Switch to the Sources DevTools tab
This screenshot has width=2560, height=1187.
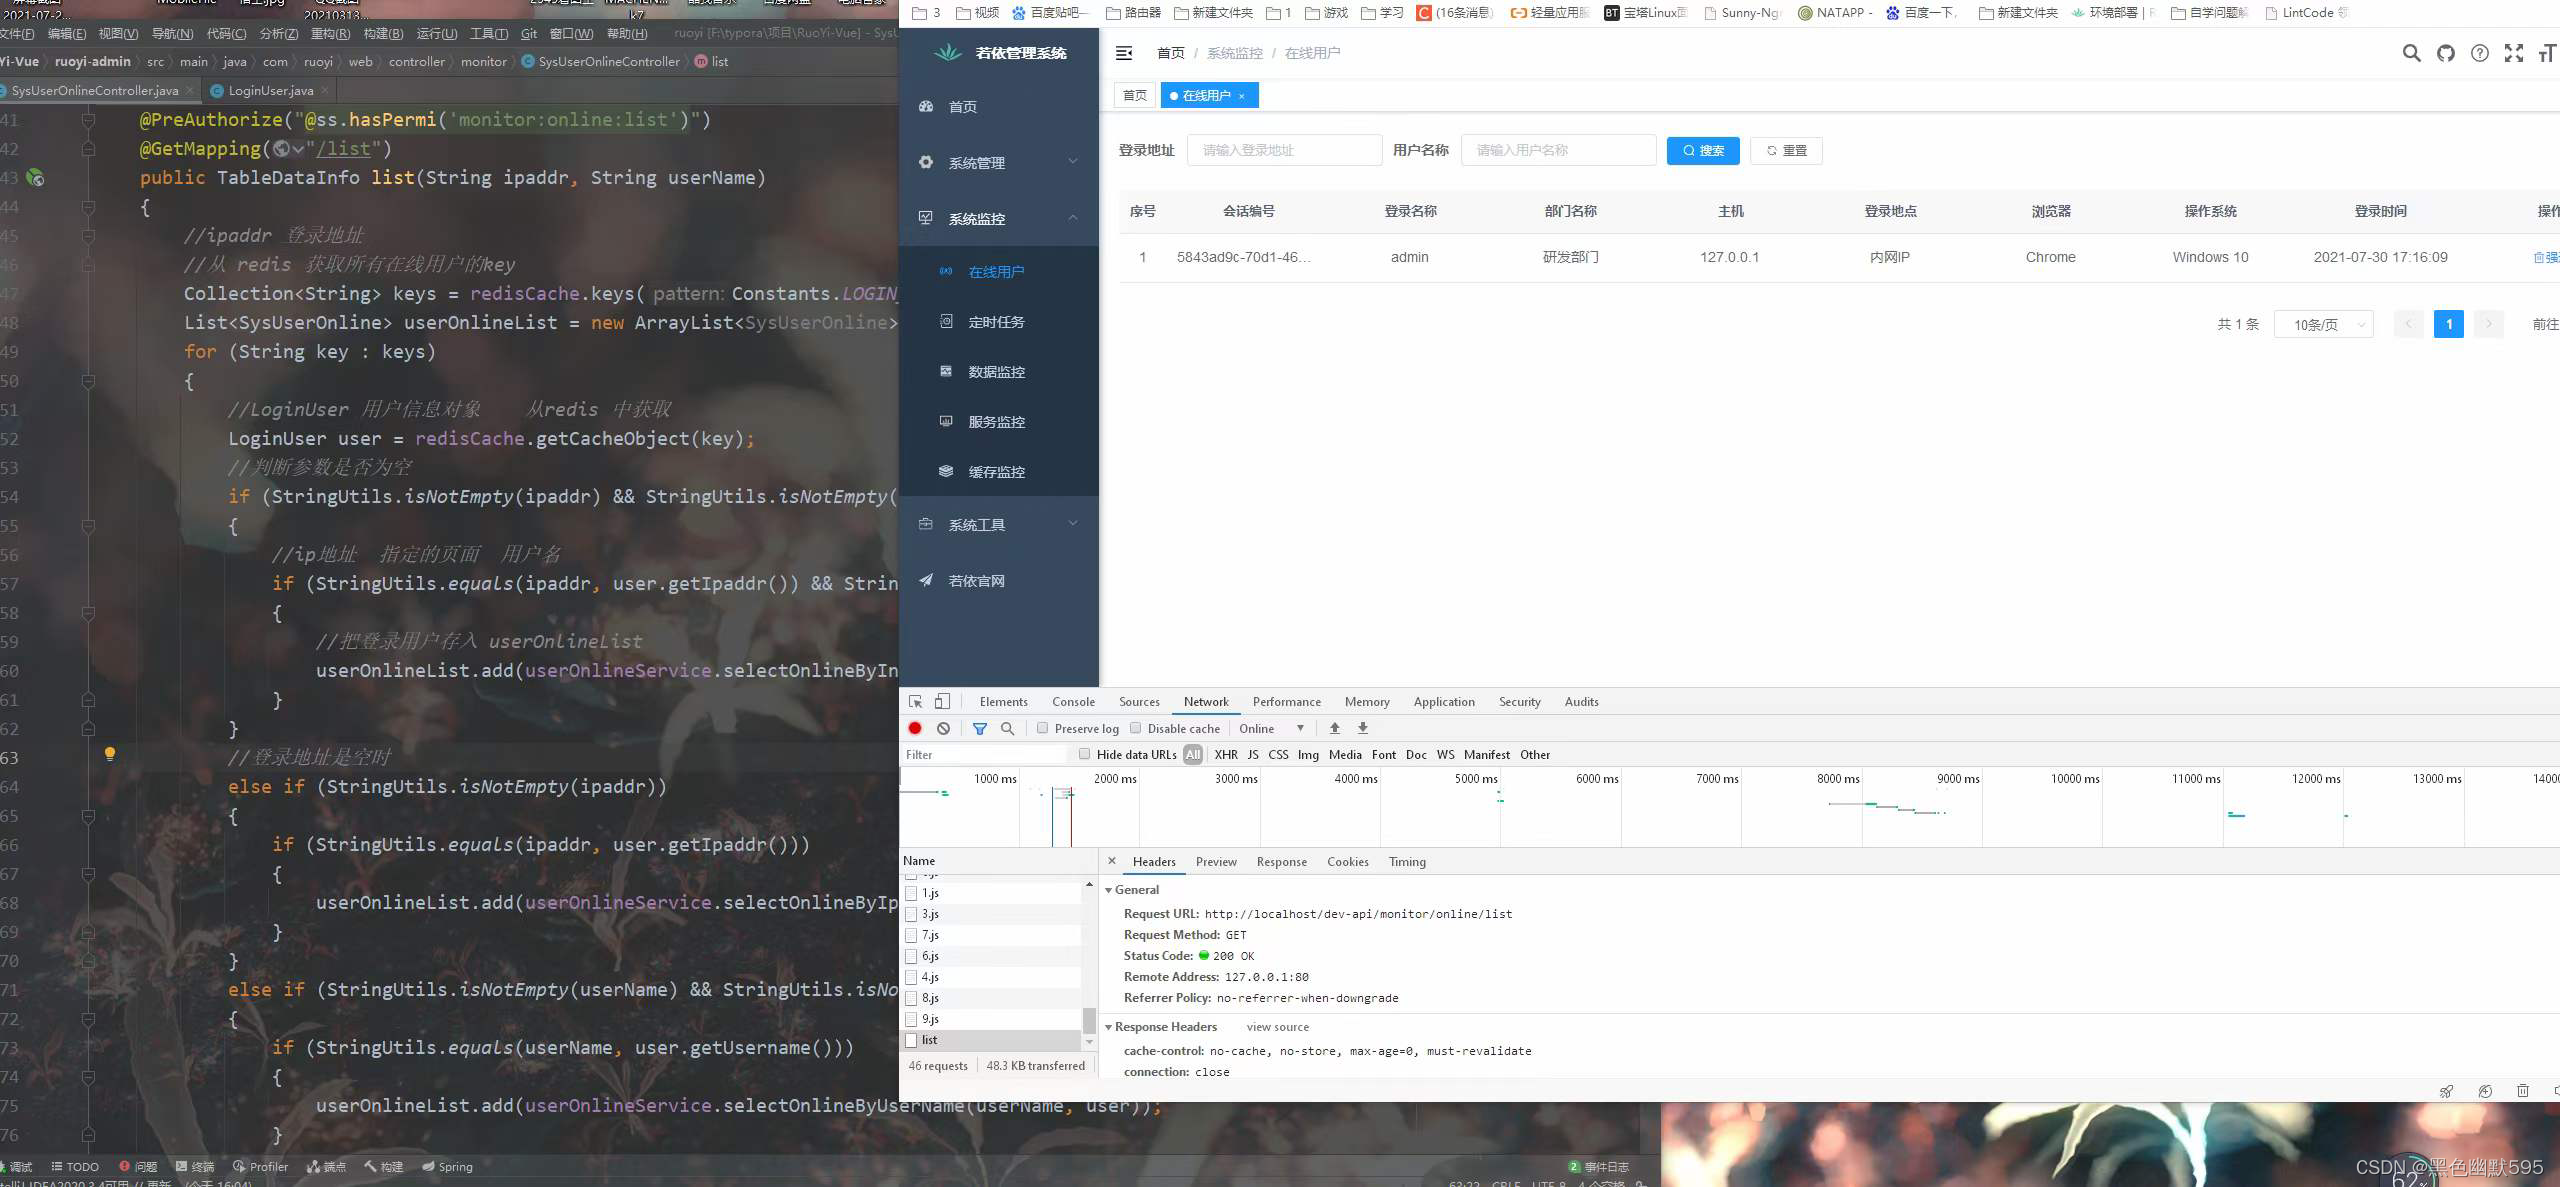tap(1139, 702)
